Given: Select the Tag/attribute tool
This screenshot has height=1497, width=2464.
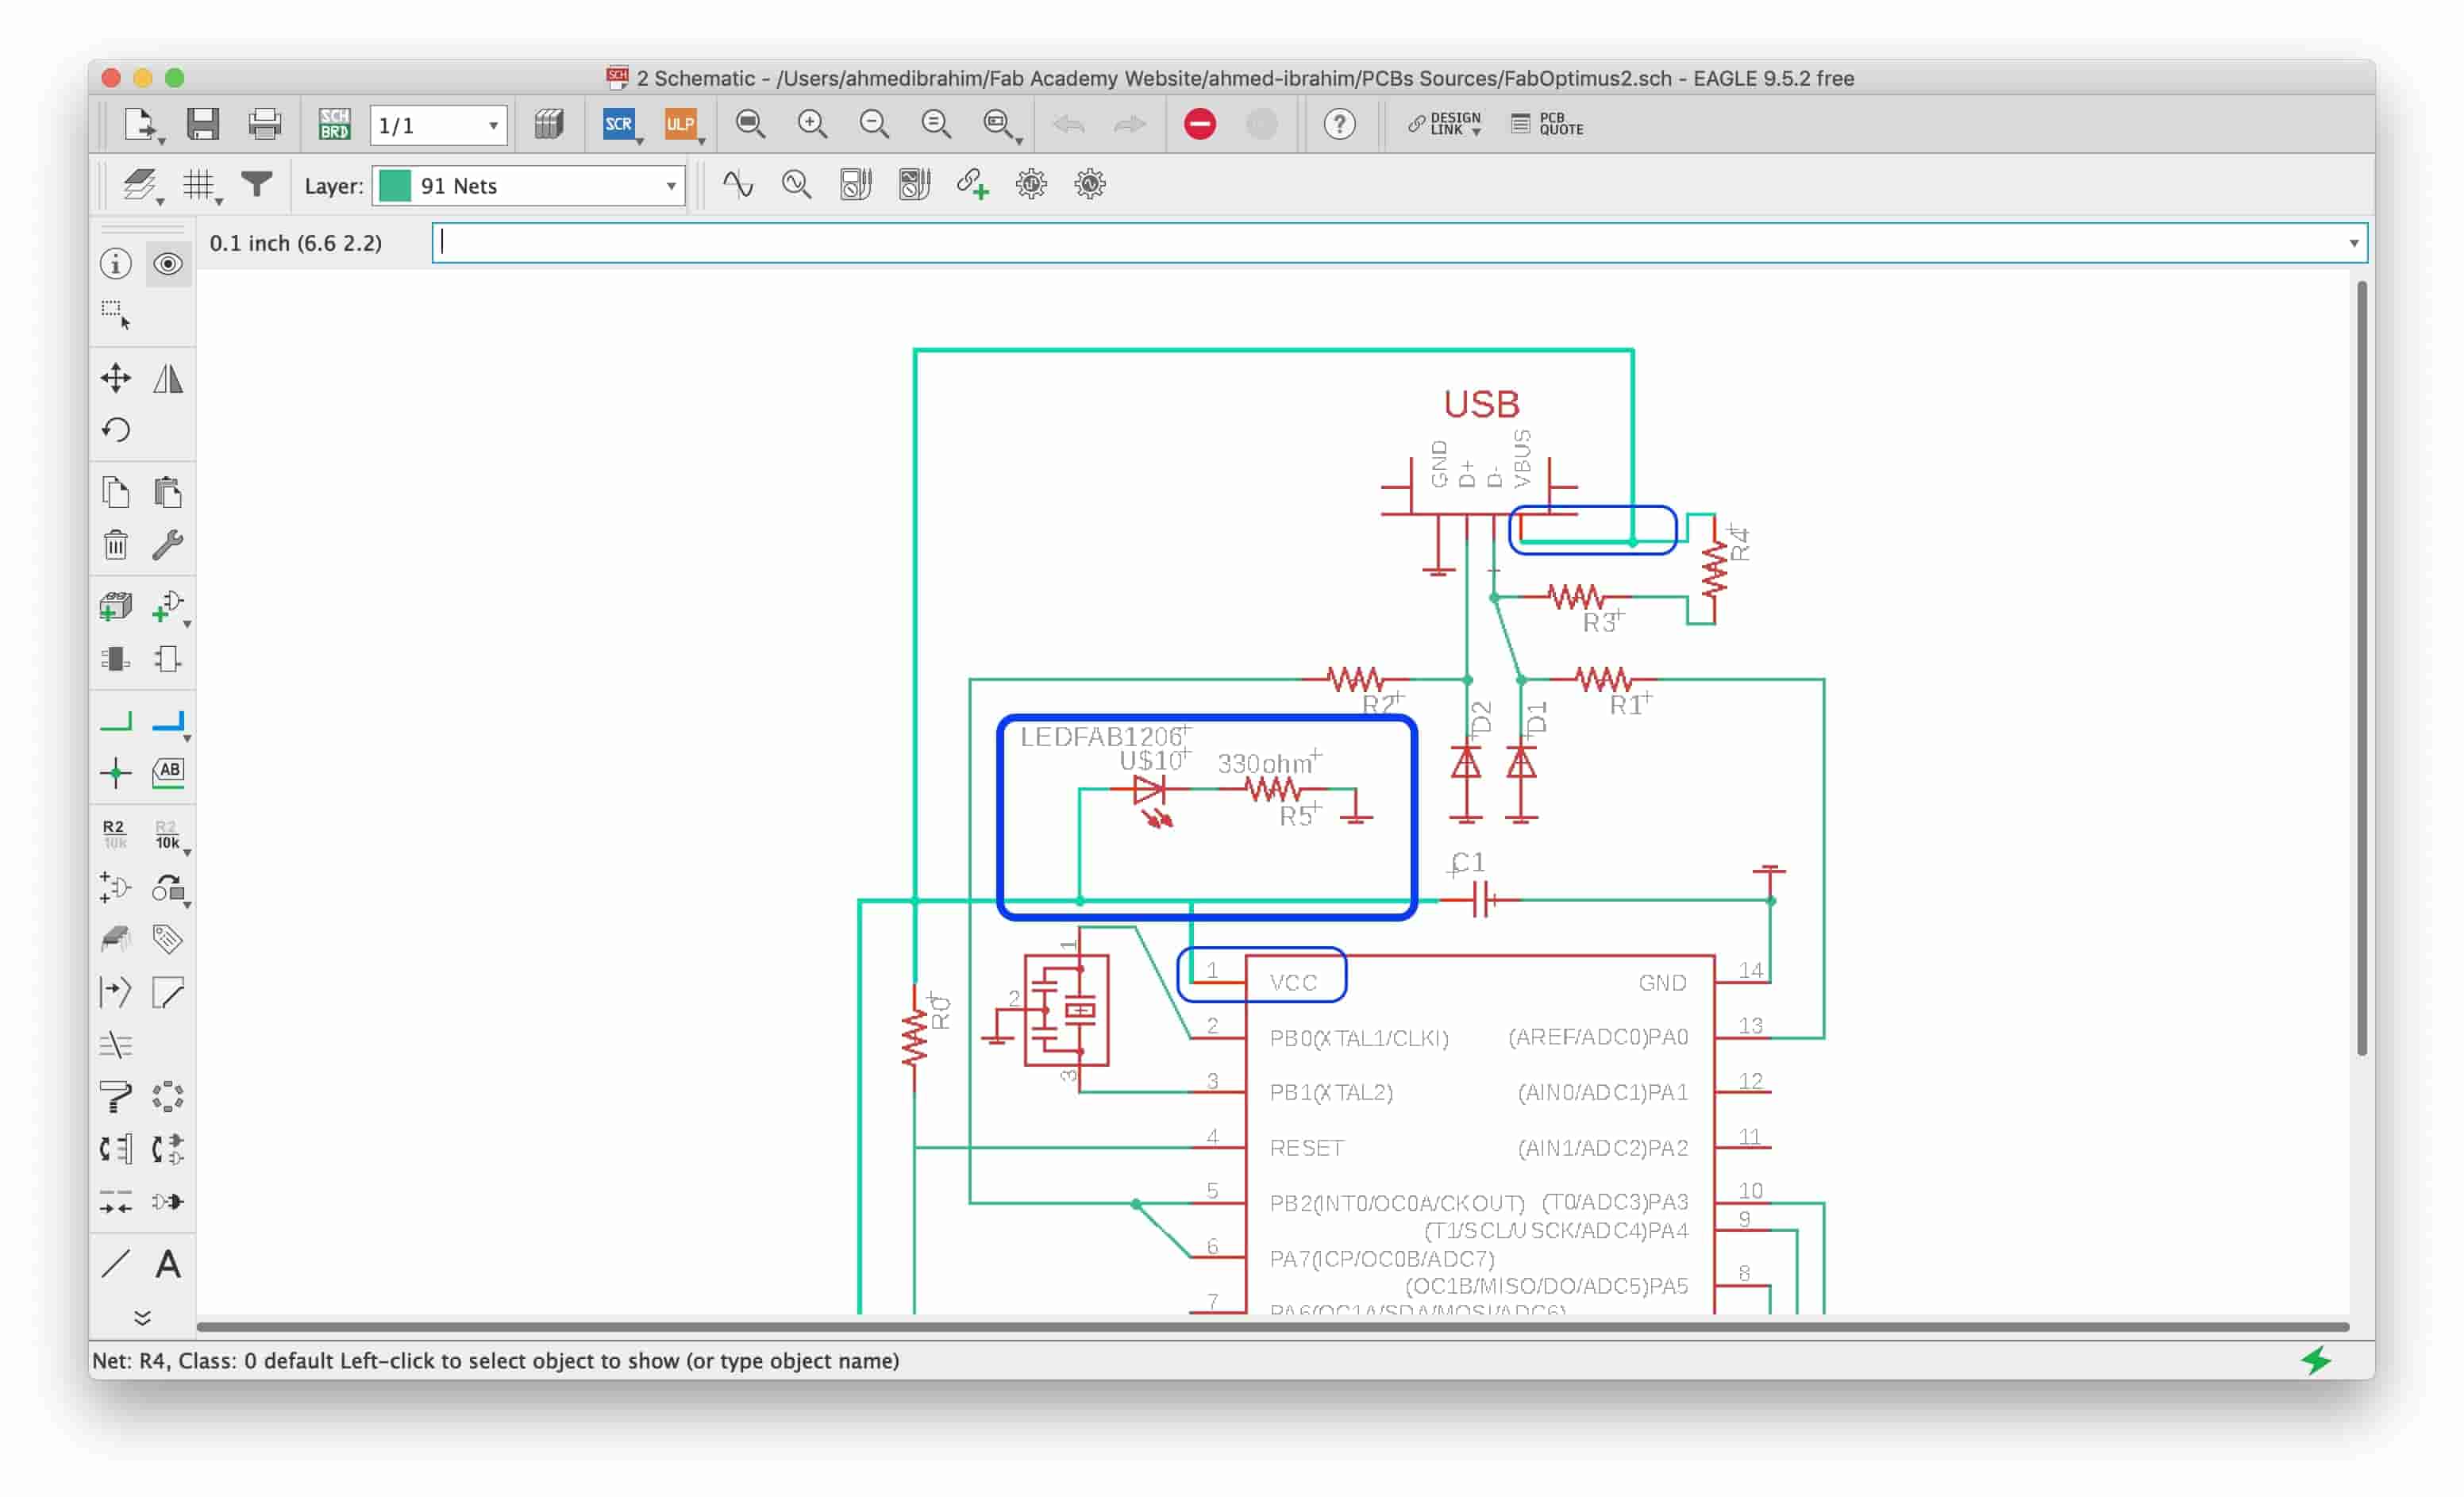Looking at the screenshot, I should (168, 939).
